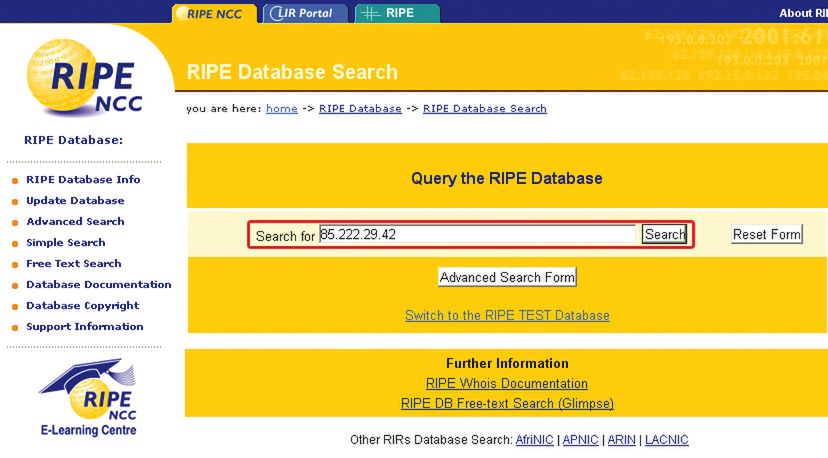The image size is (828, 458).
Task: Click the Search button
Action: [664, 234]
